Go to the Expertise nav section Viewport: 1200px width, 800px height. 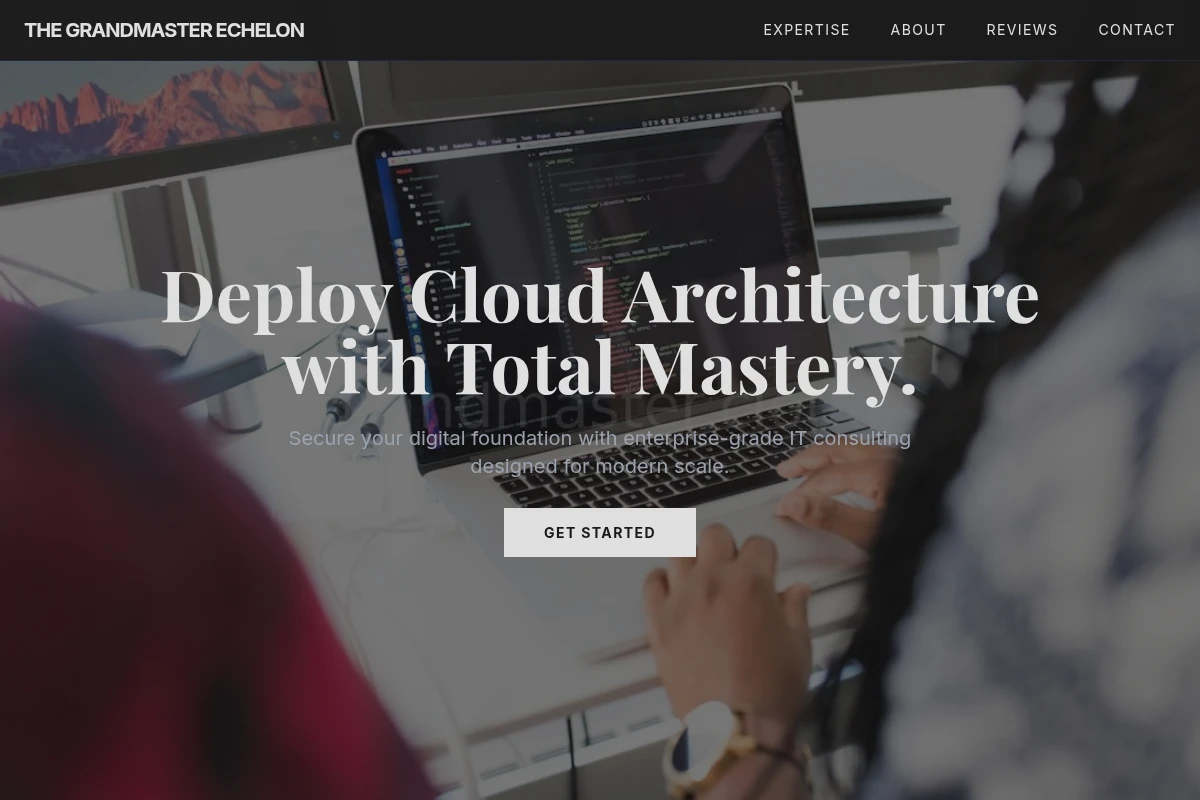tap(807, 30)
